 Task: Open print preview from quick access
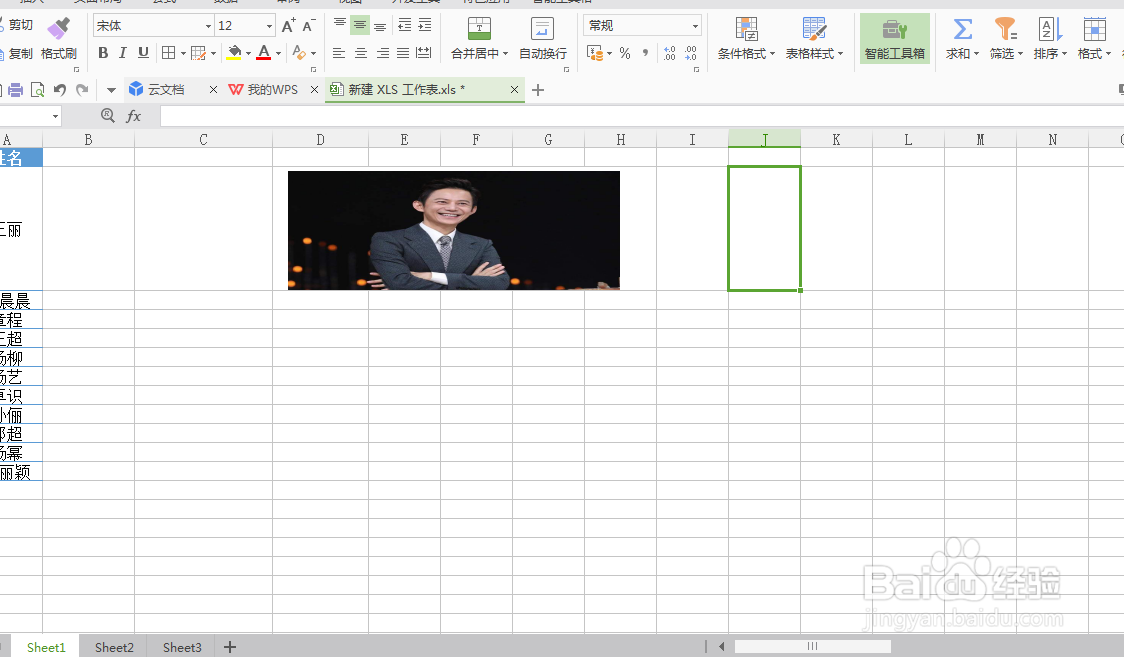(37, 90)
